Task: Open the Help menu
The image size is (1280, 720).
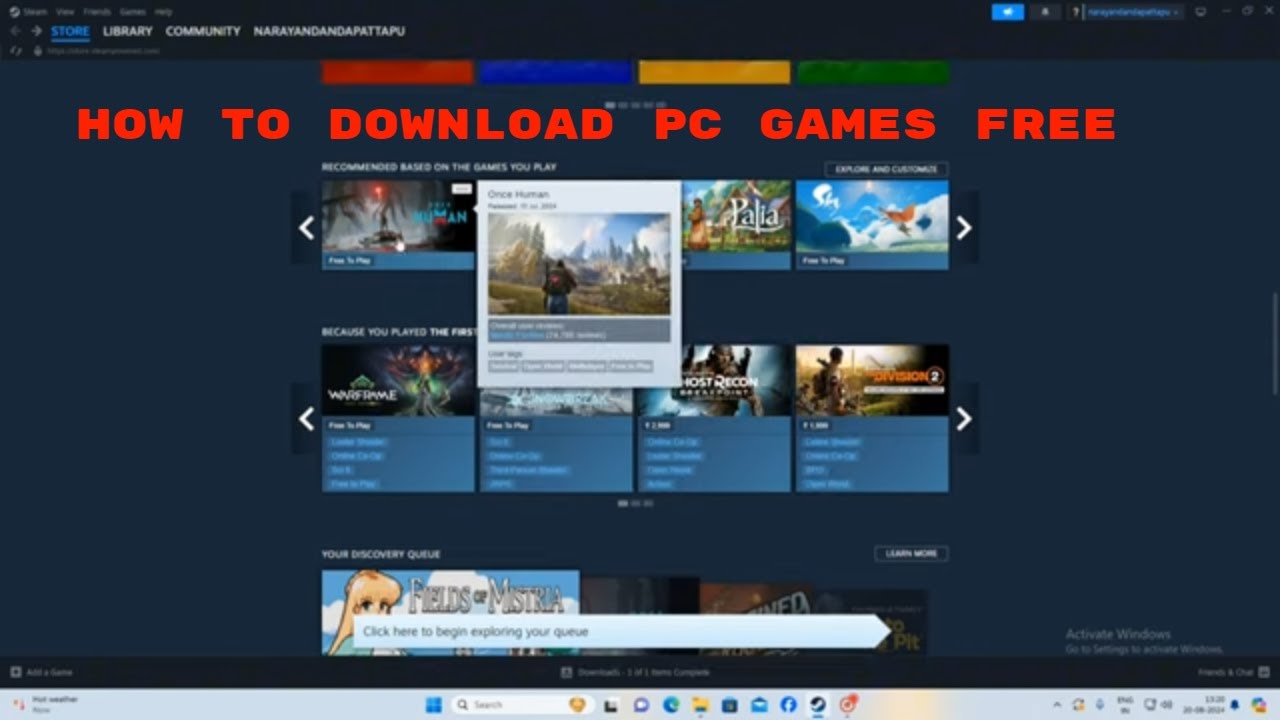Action: [x=163, y=12]
